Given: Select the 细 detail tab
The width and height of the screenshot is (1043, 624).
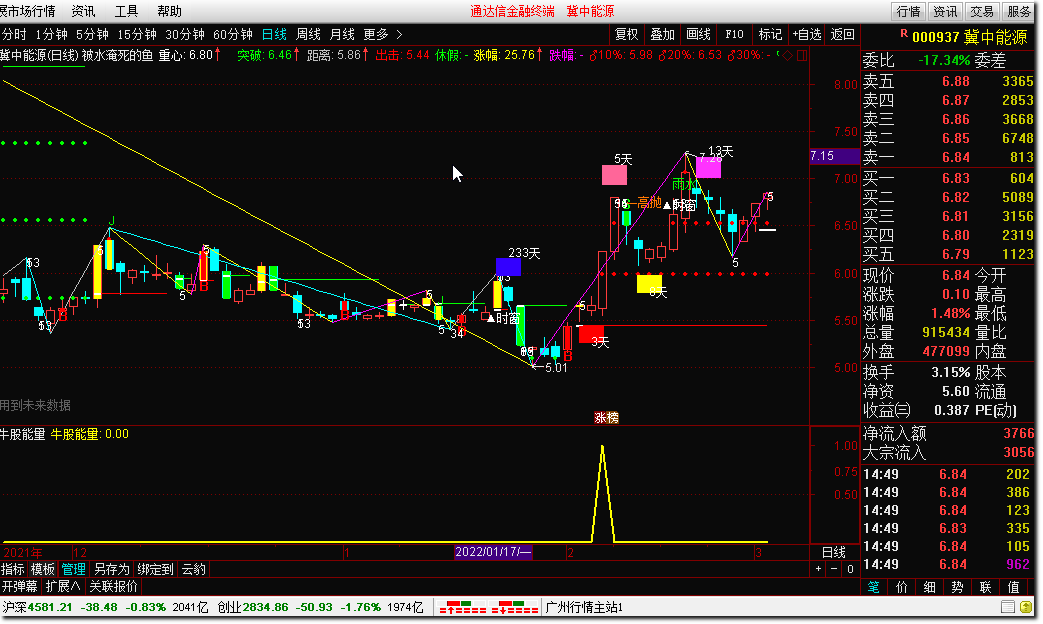Looking at the screenshot, I should pos(929,587).
